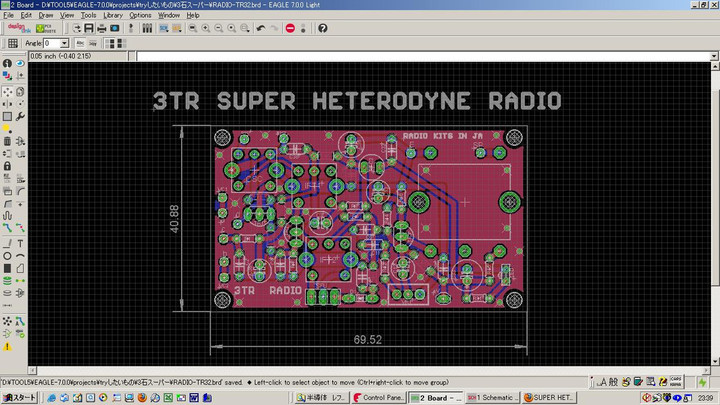
Task: Click the Windows Start button
Action: pos(19,398)
